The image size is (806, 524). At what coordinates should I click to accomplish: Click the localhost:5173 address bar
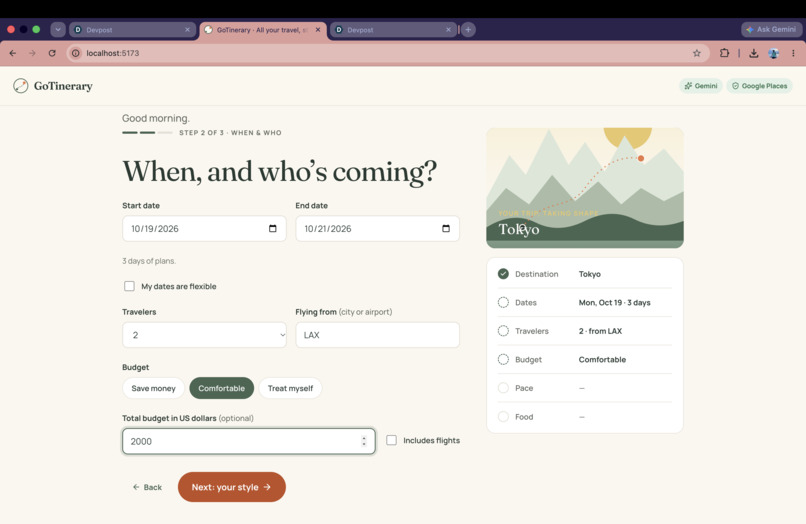[x=388, y=53]
